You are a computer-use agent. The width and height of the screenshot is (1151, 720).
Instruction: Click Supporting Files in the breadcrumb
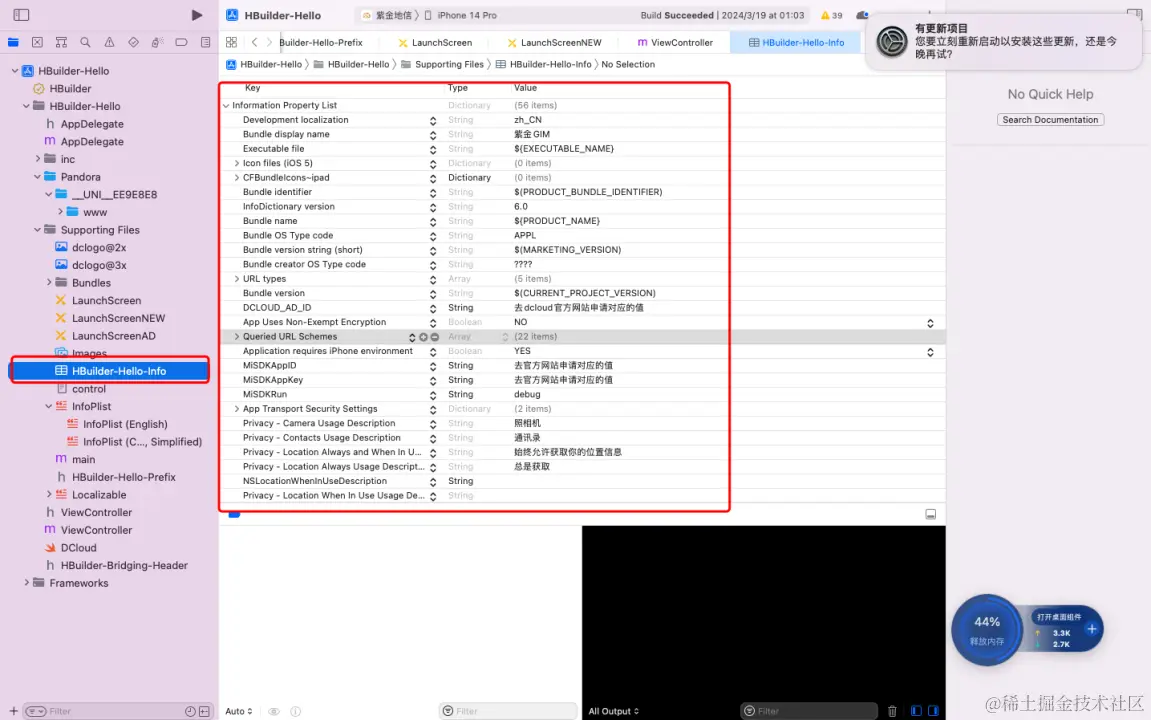click(443, 65)
